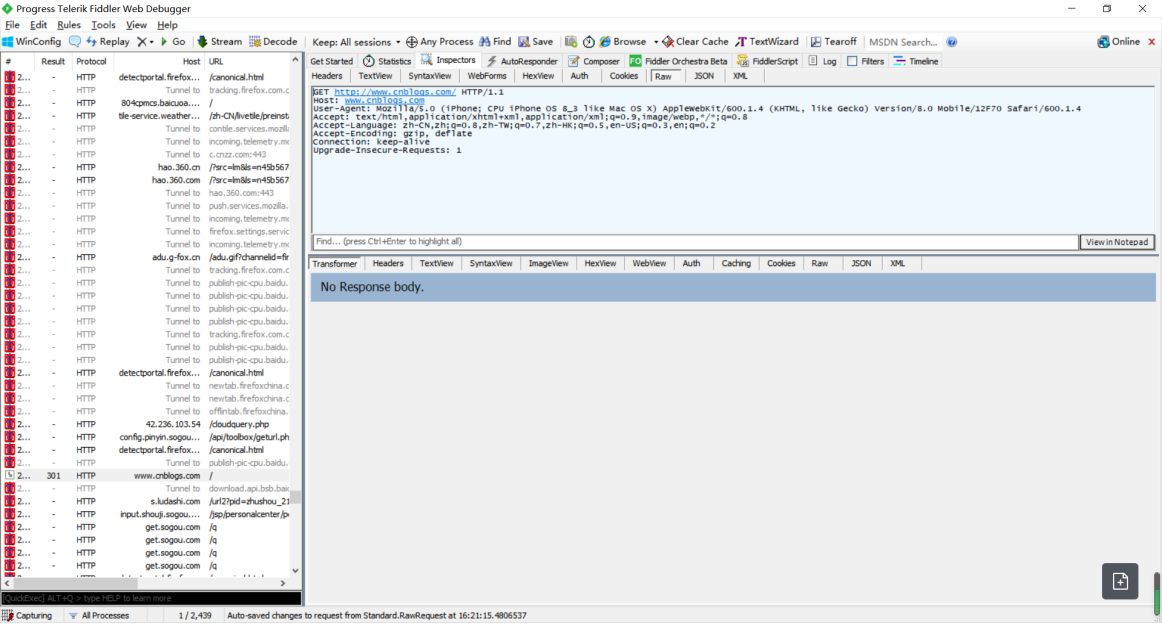Open the Help menu
1162x624 pixels.
point(167,25)
